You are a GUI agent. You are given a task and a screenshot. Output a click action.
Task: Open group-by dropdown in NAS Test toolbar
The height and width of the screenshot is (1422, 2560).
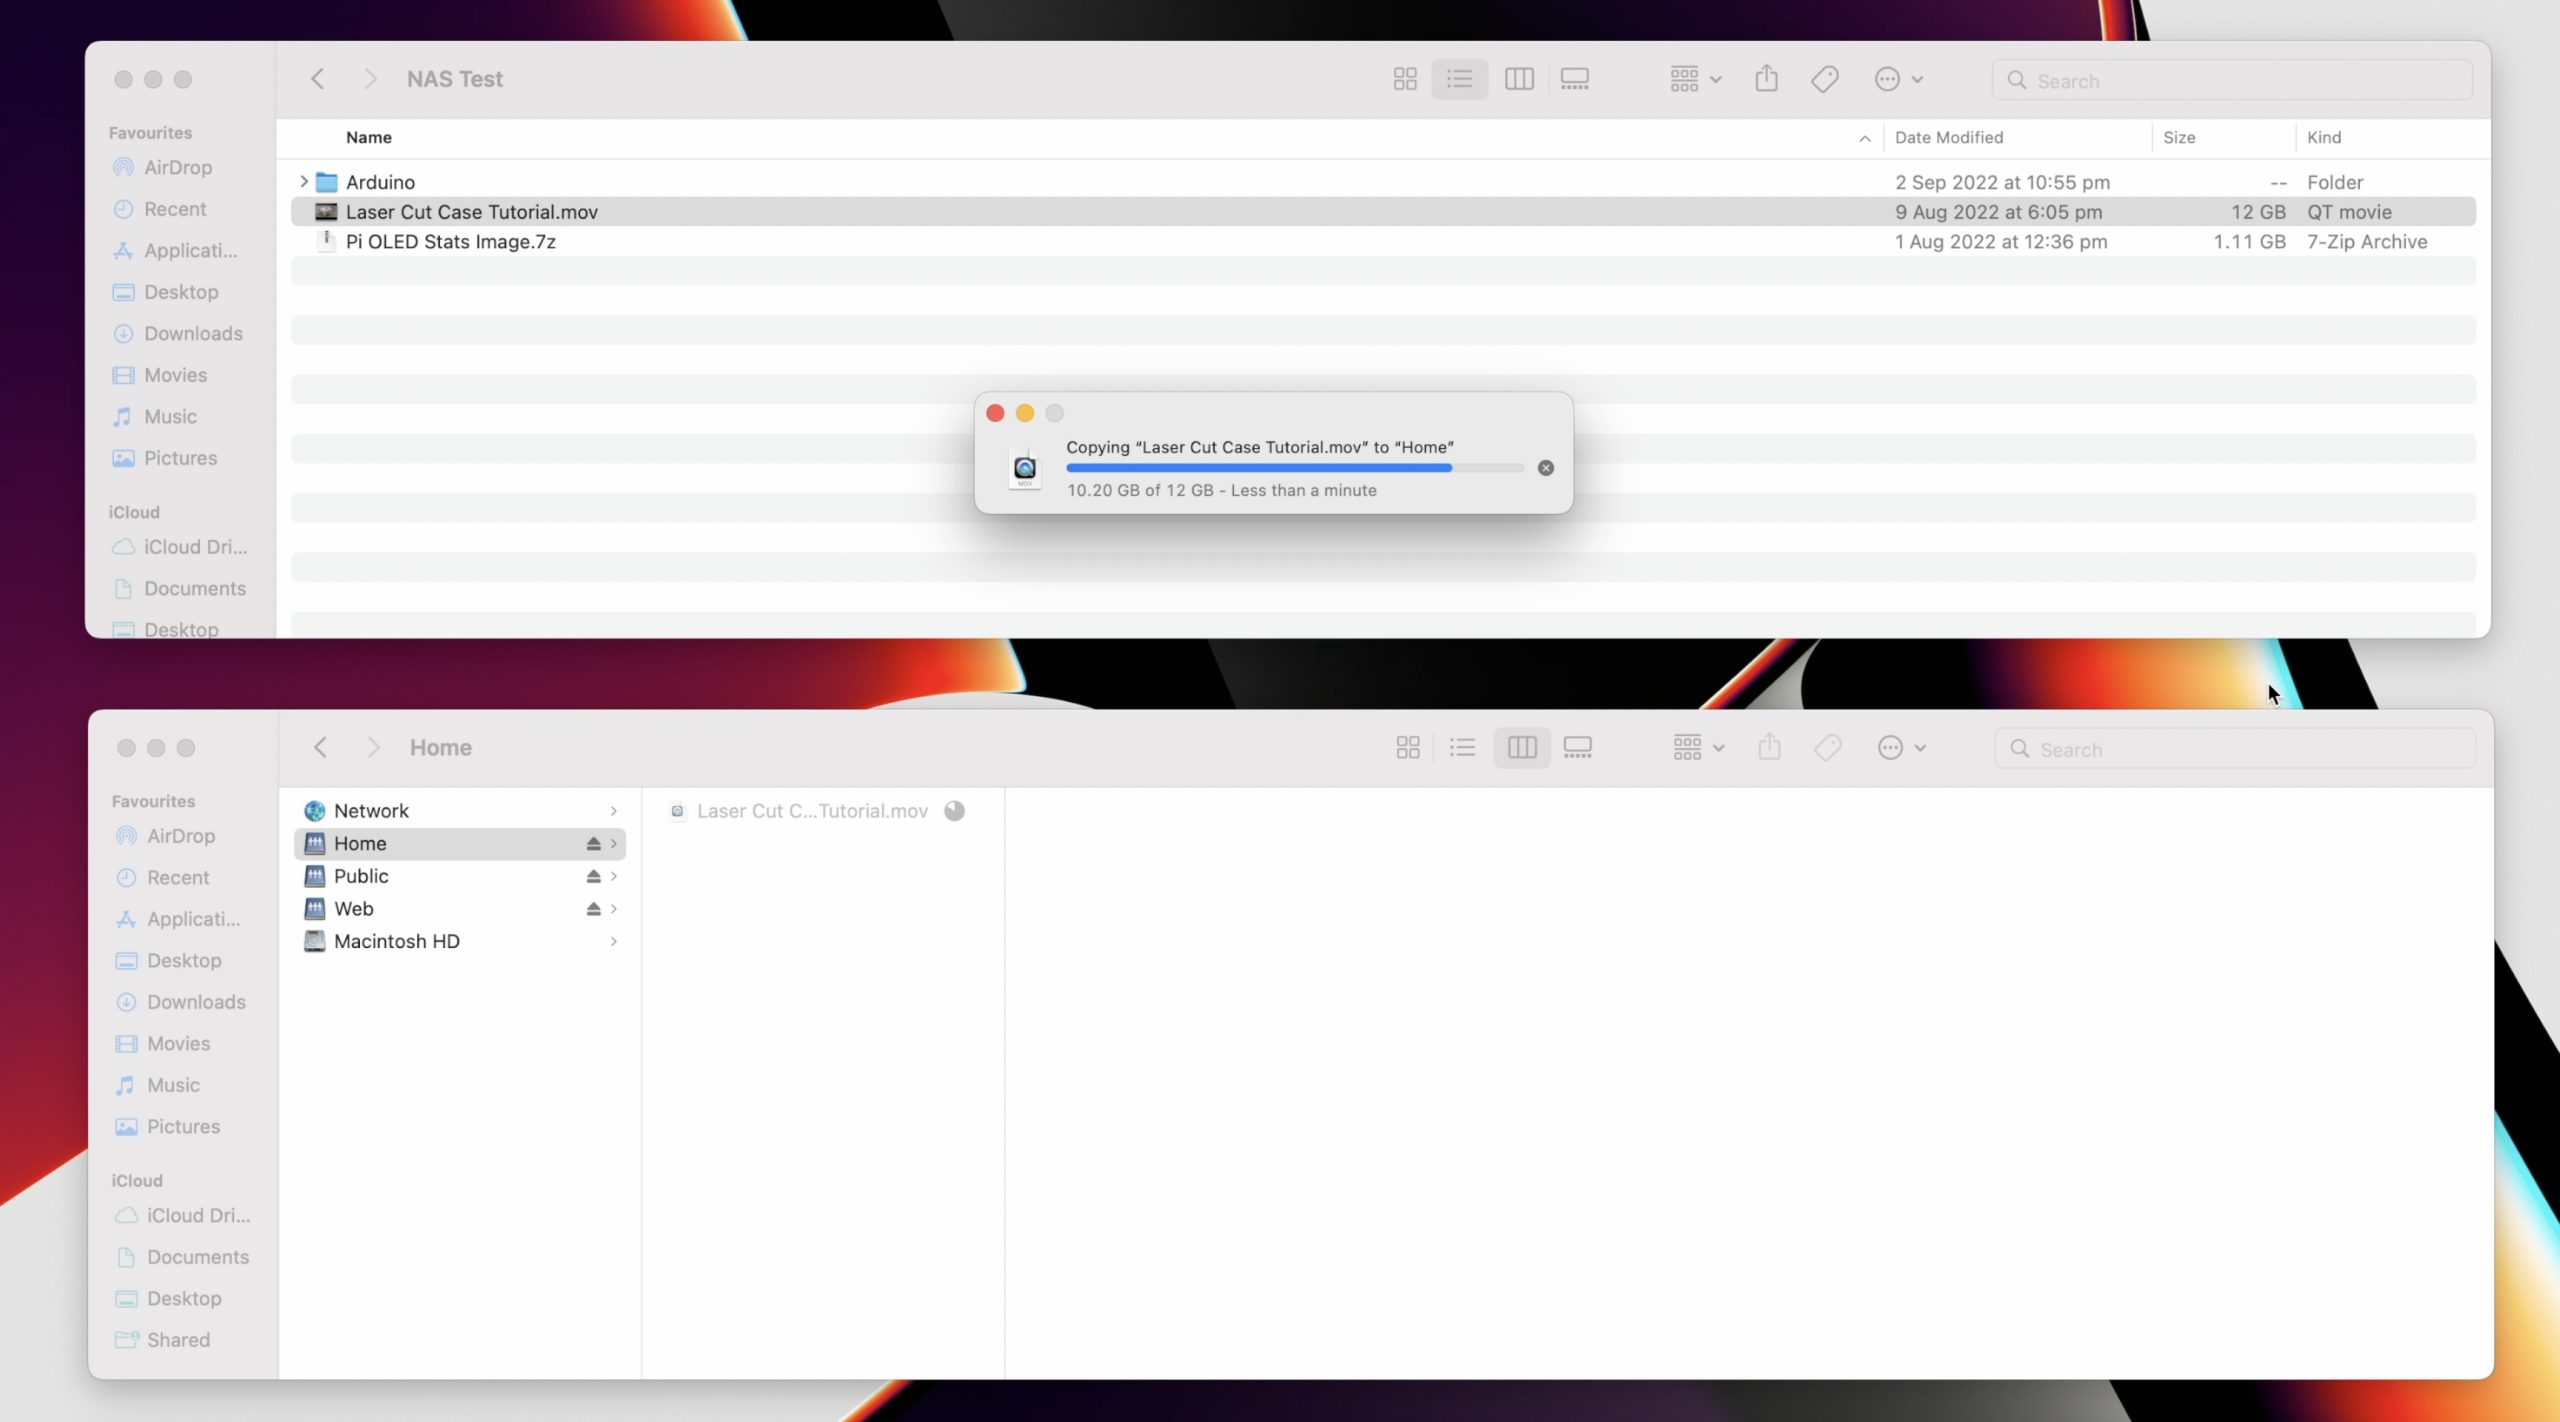coord(1694,79)
